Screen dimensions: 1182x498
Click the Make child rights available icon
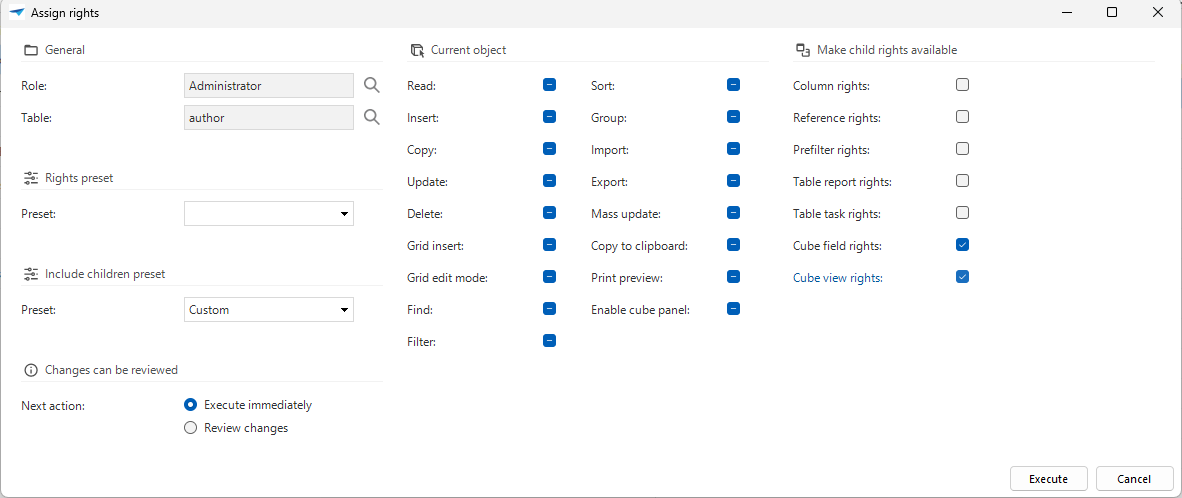click(802, 50)
